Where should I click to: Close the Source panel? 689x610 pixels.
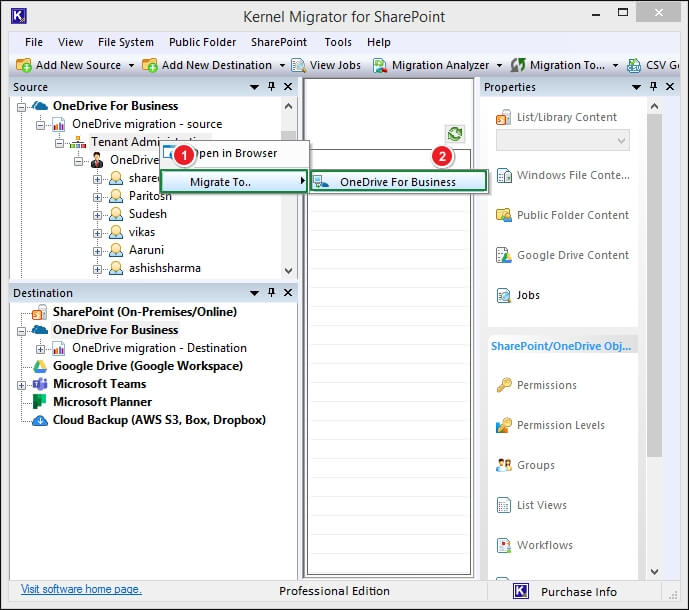pos(288,87)
